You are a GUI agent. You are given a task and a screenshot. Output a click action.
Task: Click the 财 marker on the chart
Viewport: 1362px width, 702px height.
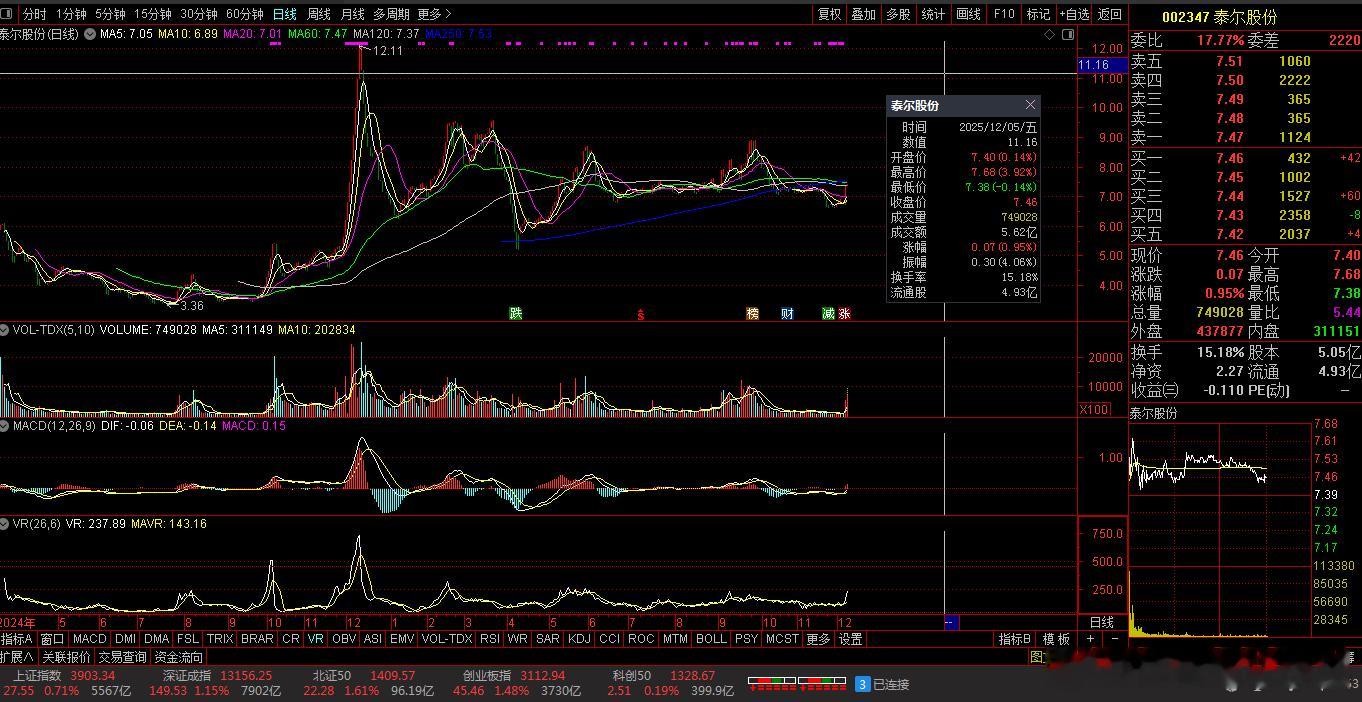(787, 313)
